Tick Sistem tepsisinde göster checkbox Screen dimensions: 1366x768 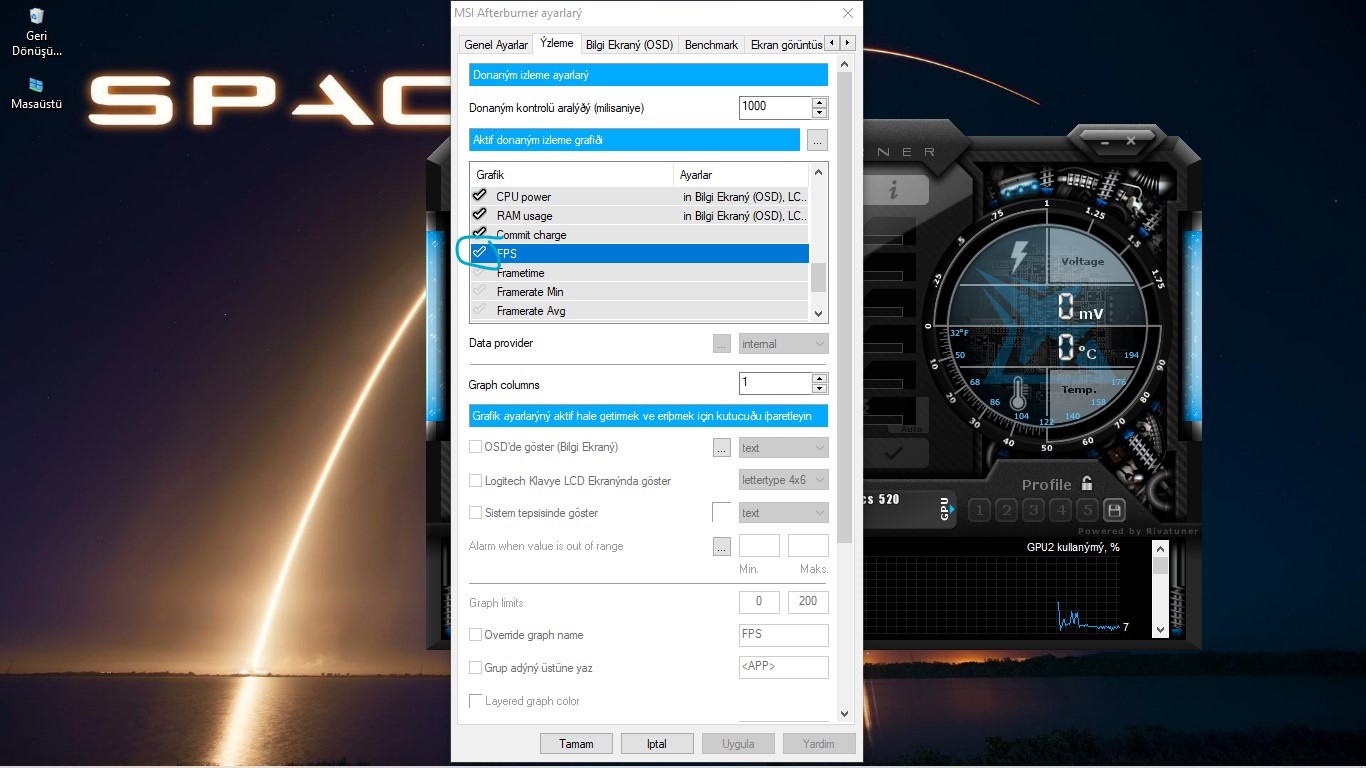tap(476, 513)
